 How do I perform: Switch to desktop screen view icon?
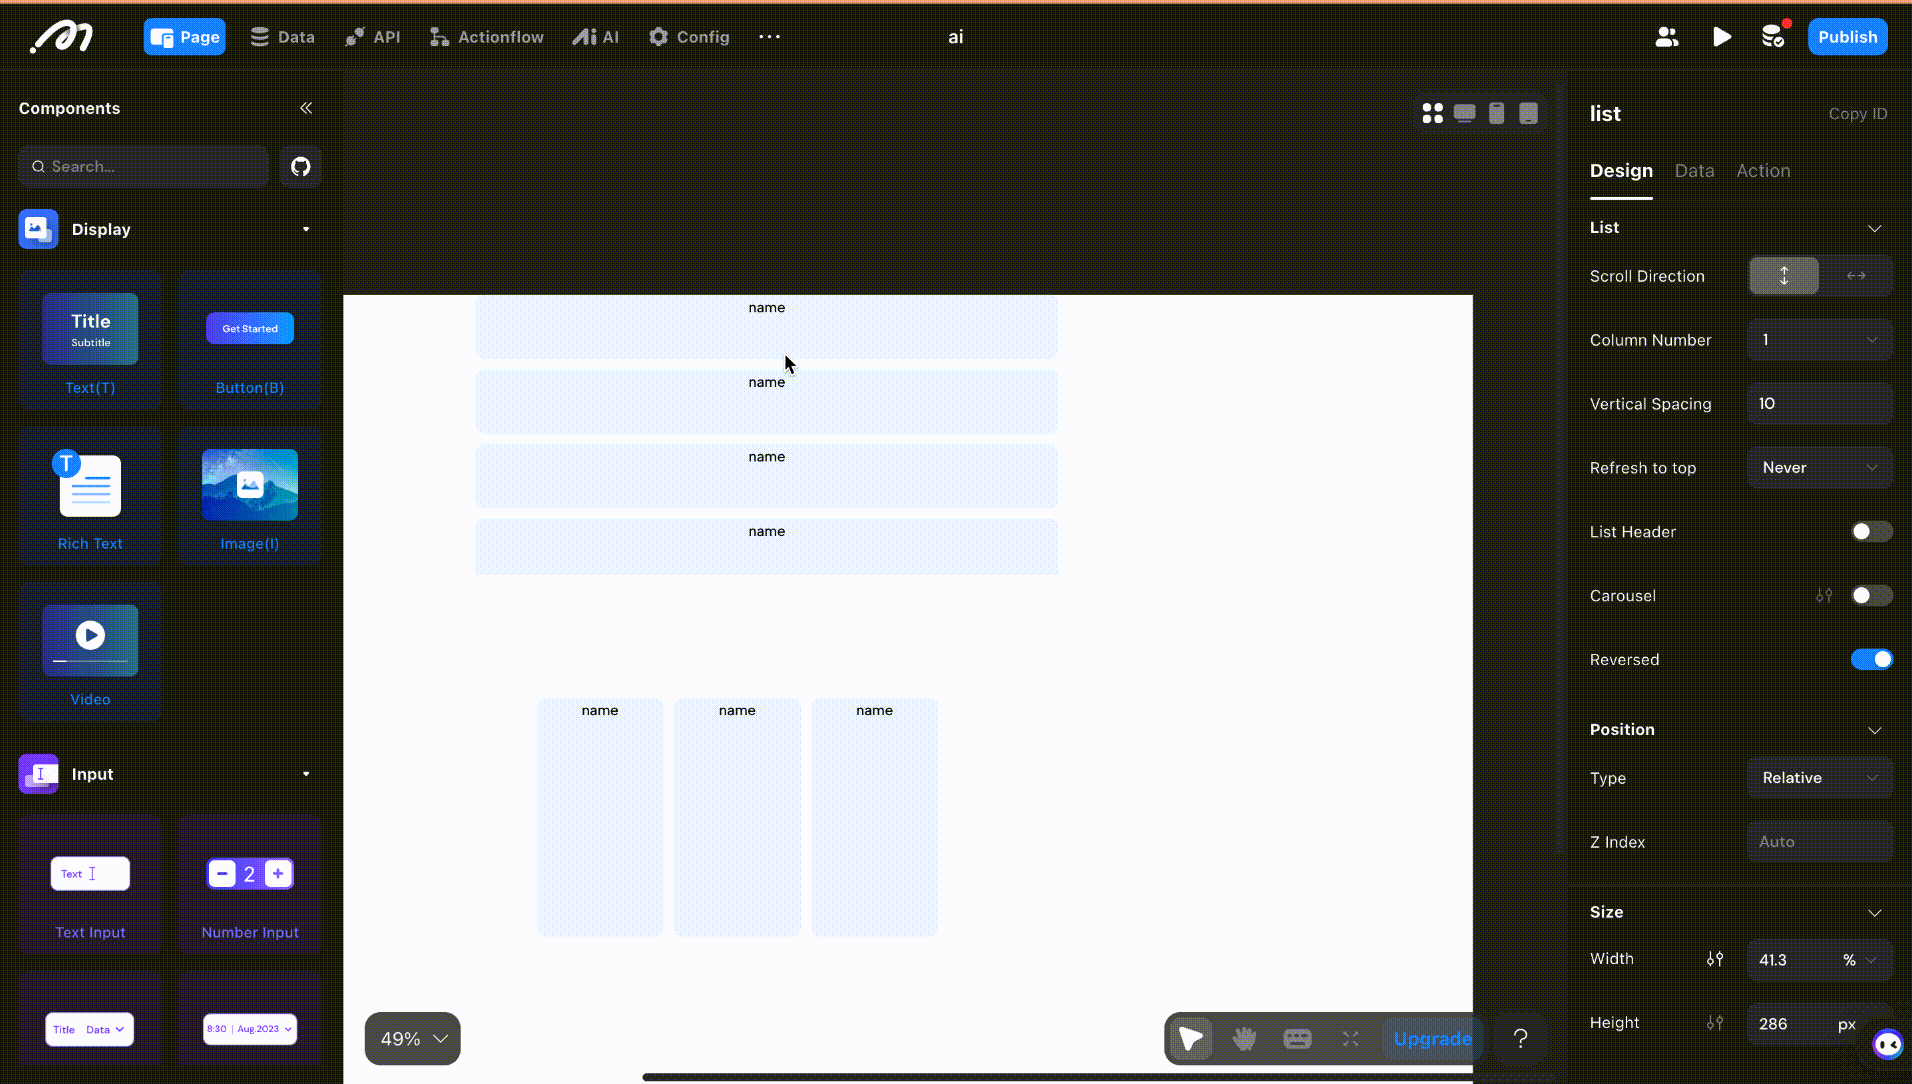click(x=1465, y=113)
